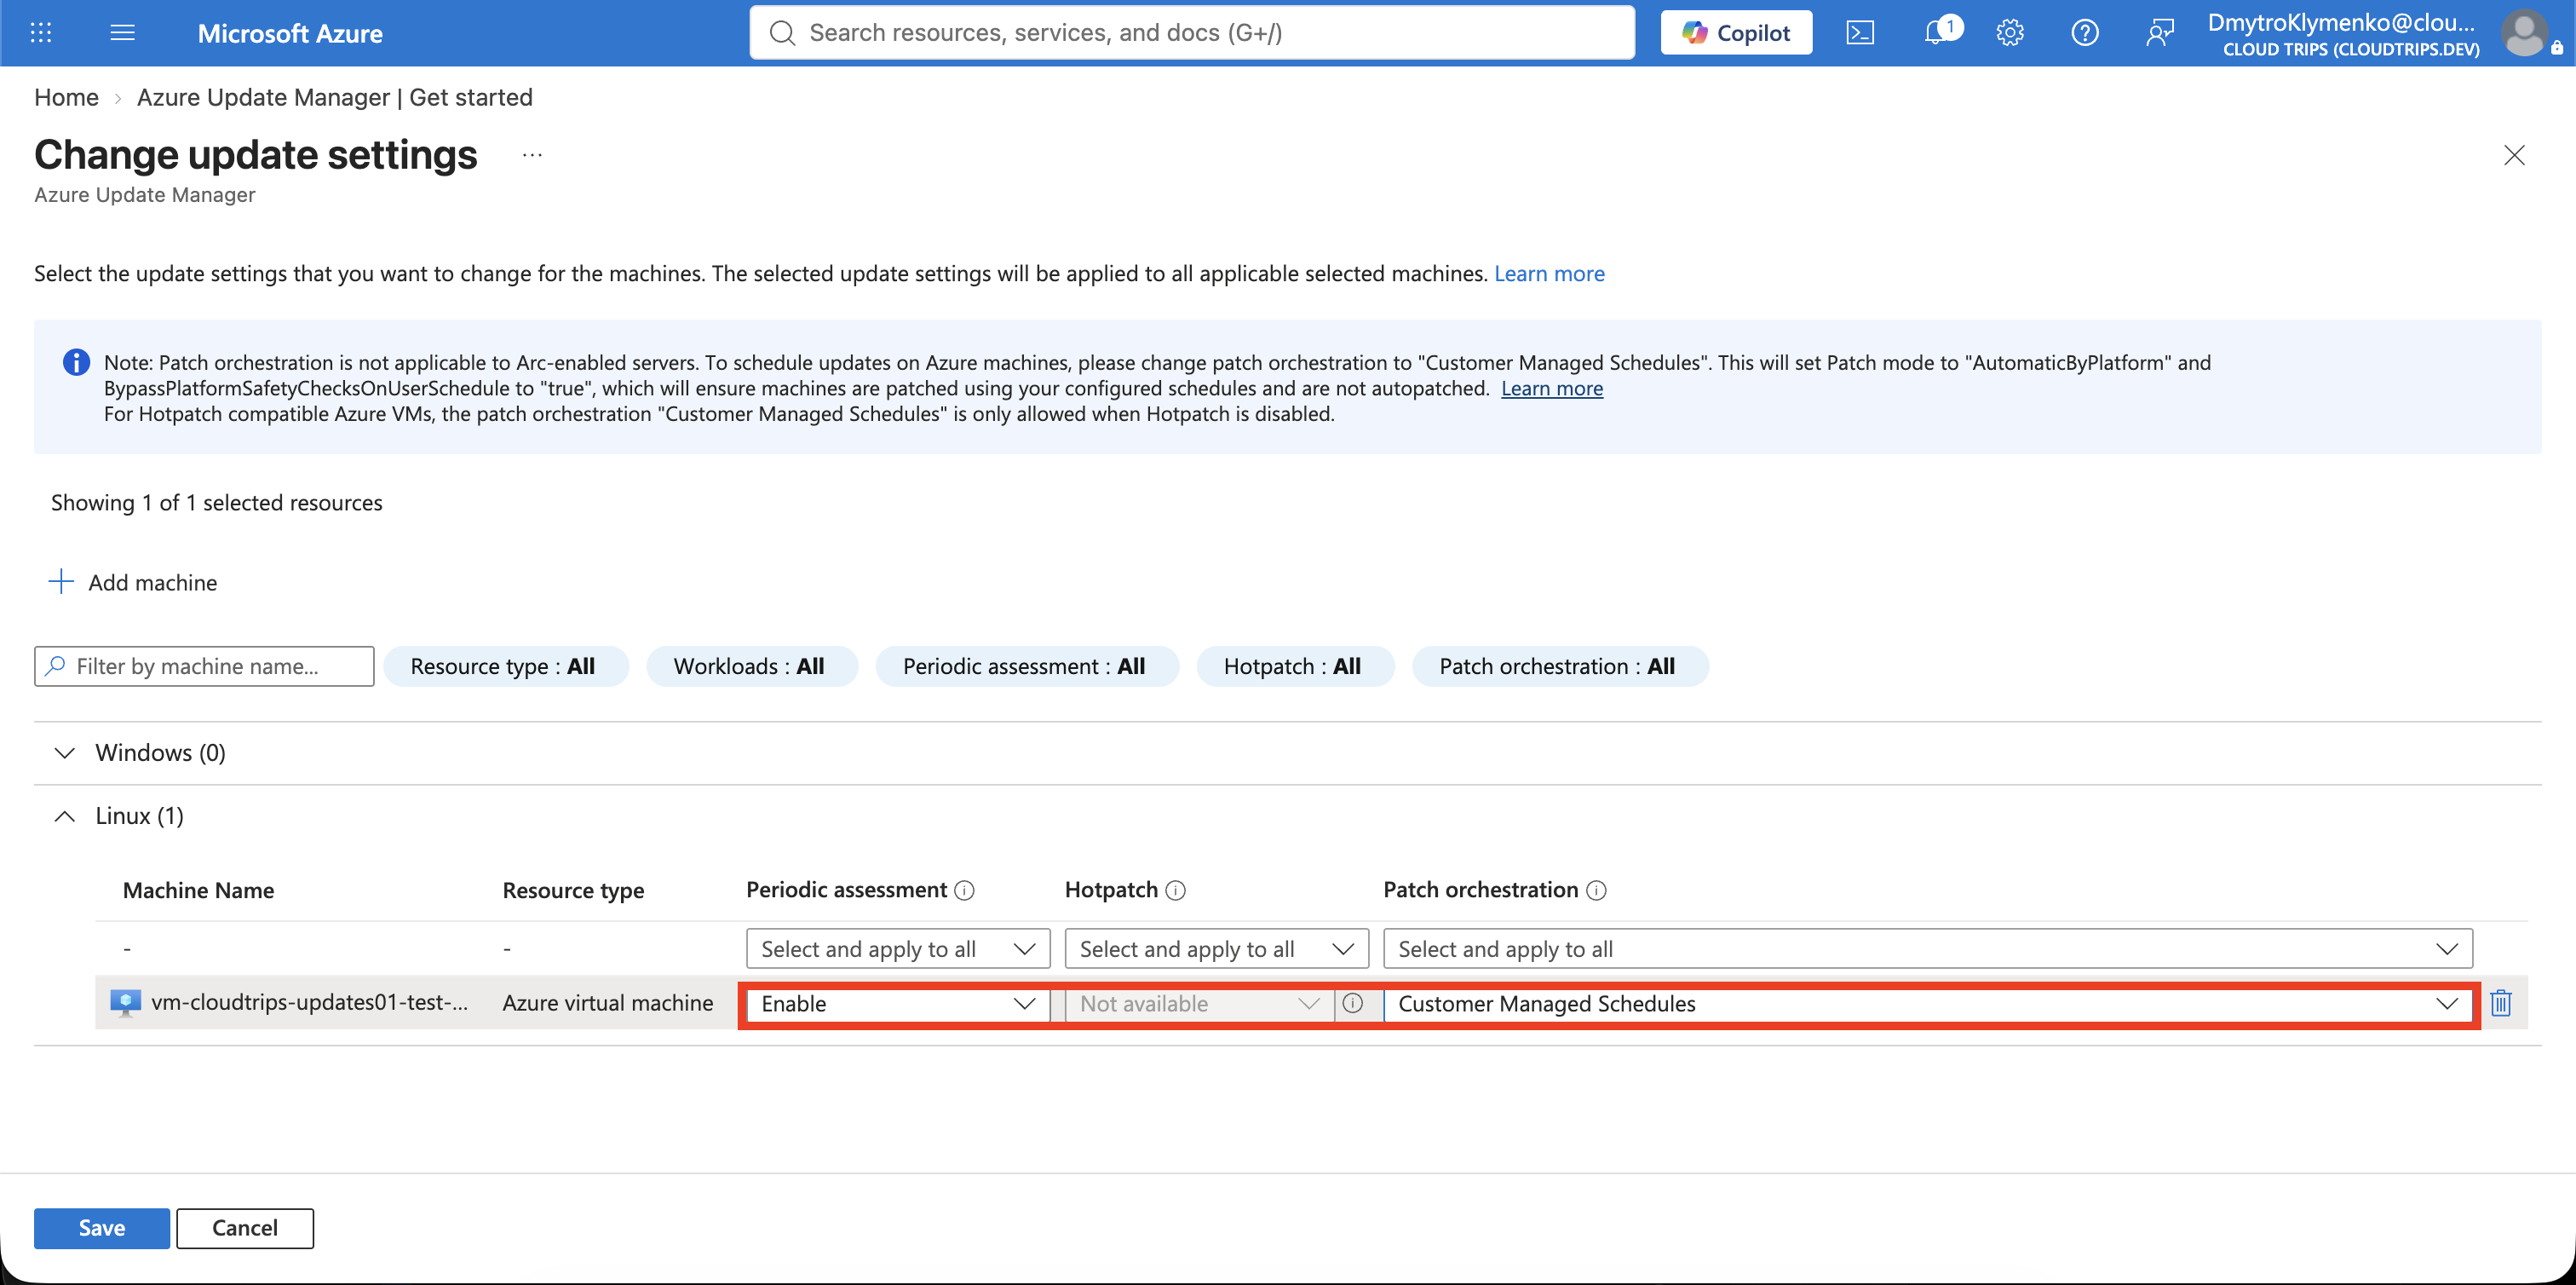
Task: Click the Copilot button
Action: click(x=1736, y=33)
